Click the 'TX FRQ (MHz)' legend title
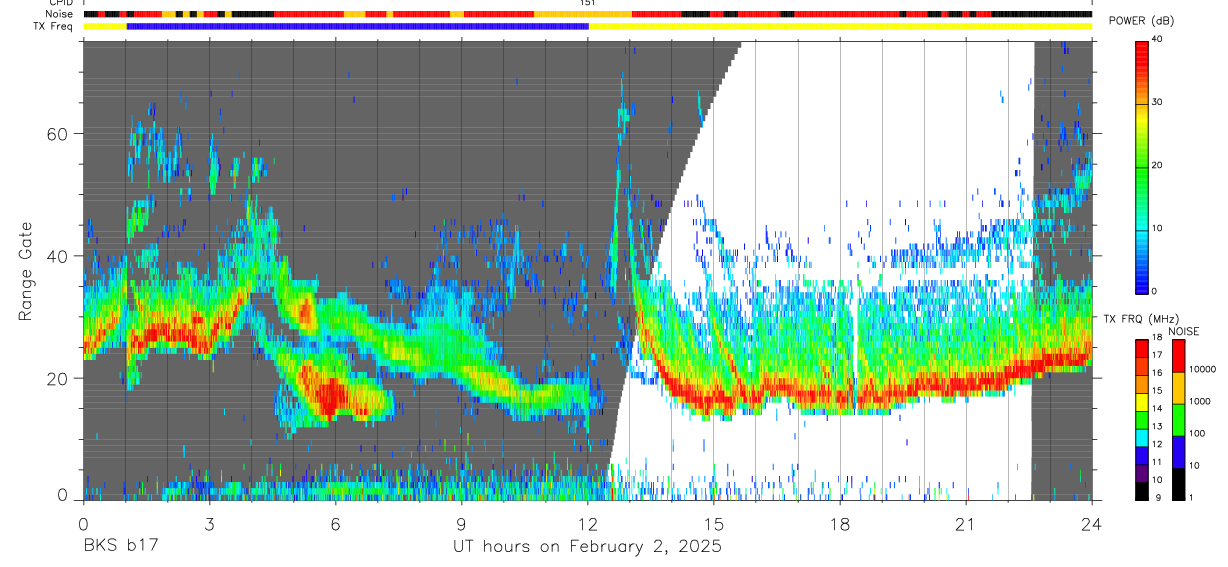 click(1140, 319)
